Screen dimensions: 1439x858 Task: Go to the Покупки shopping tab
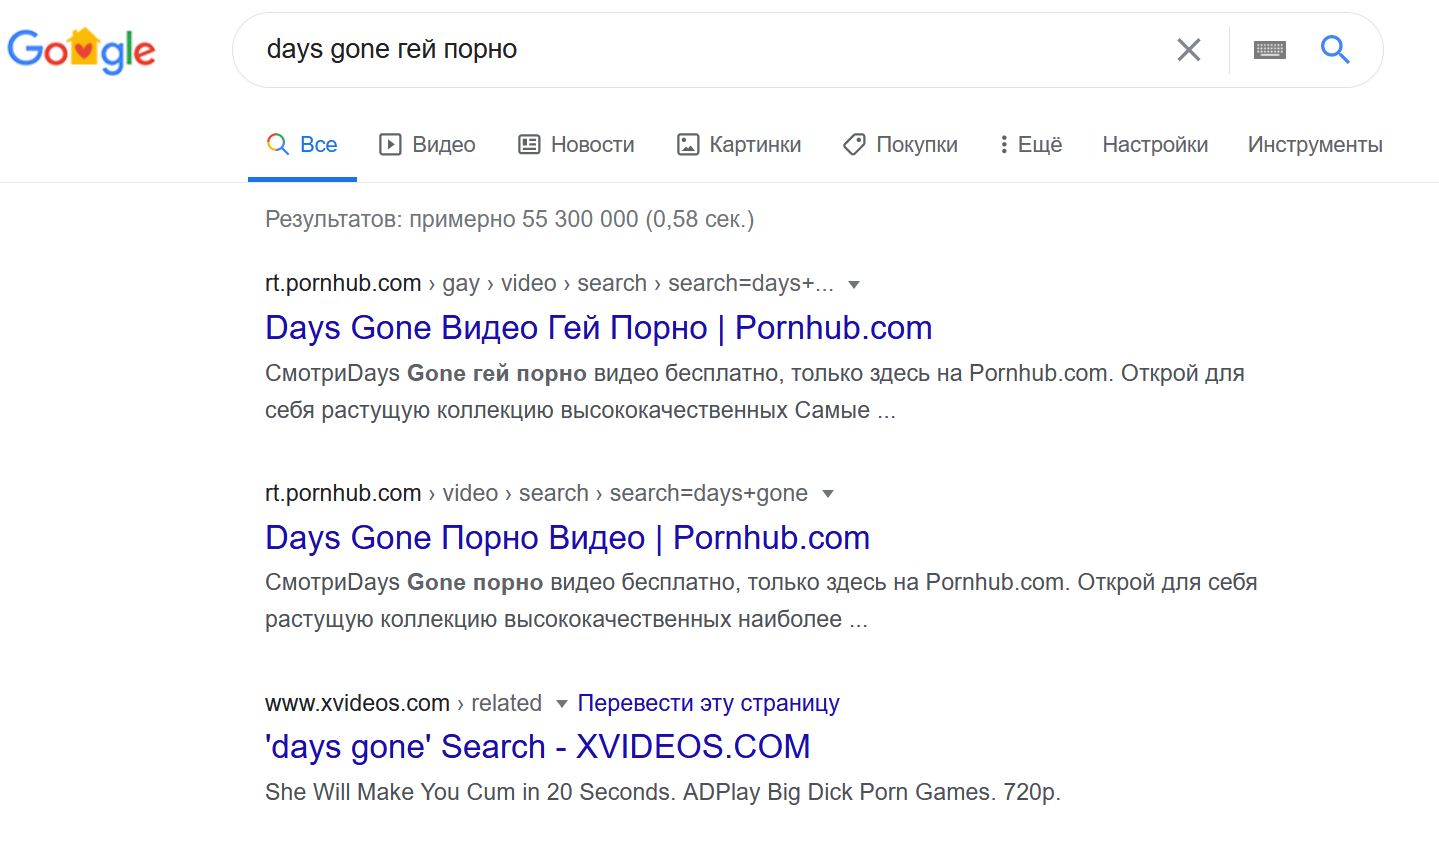pyautogui.click(x=900, y=145)
